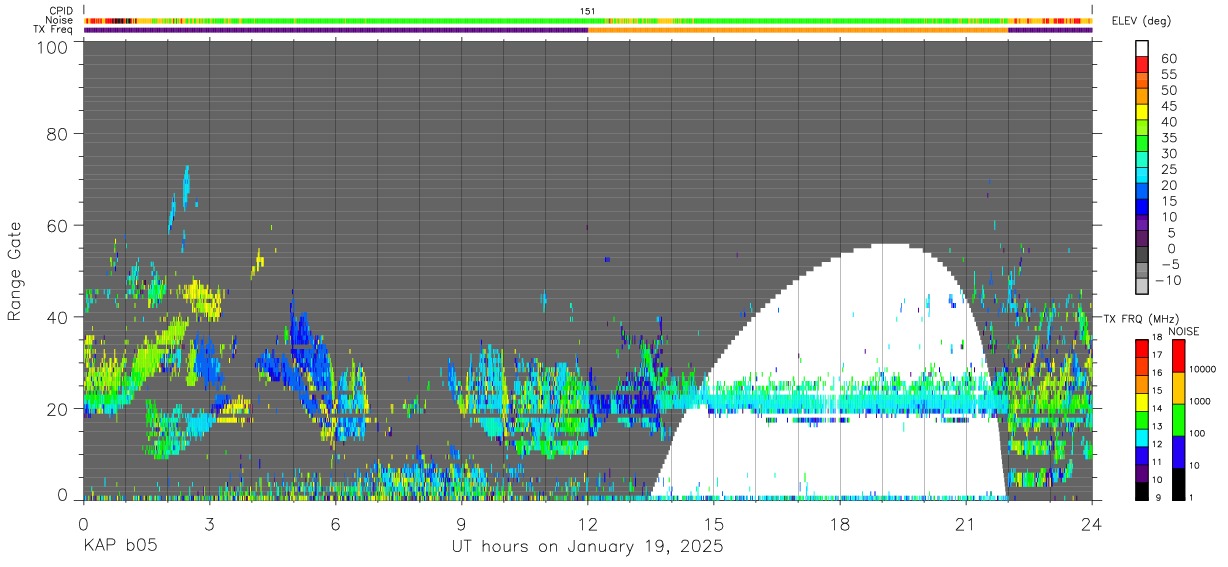Click the CPID label at top left

[61, 11]
